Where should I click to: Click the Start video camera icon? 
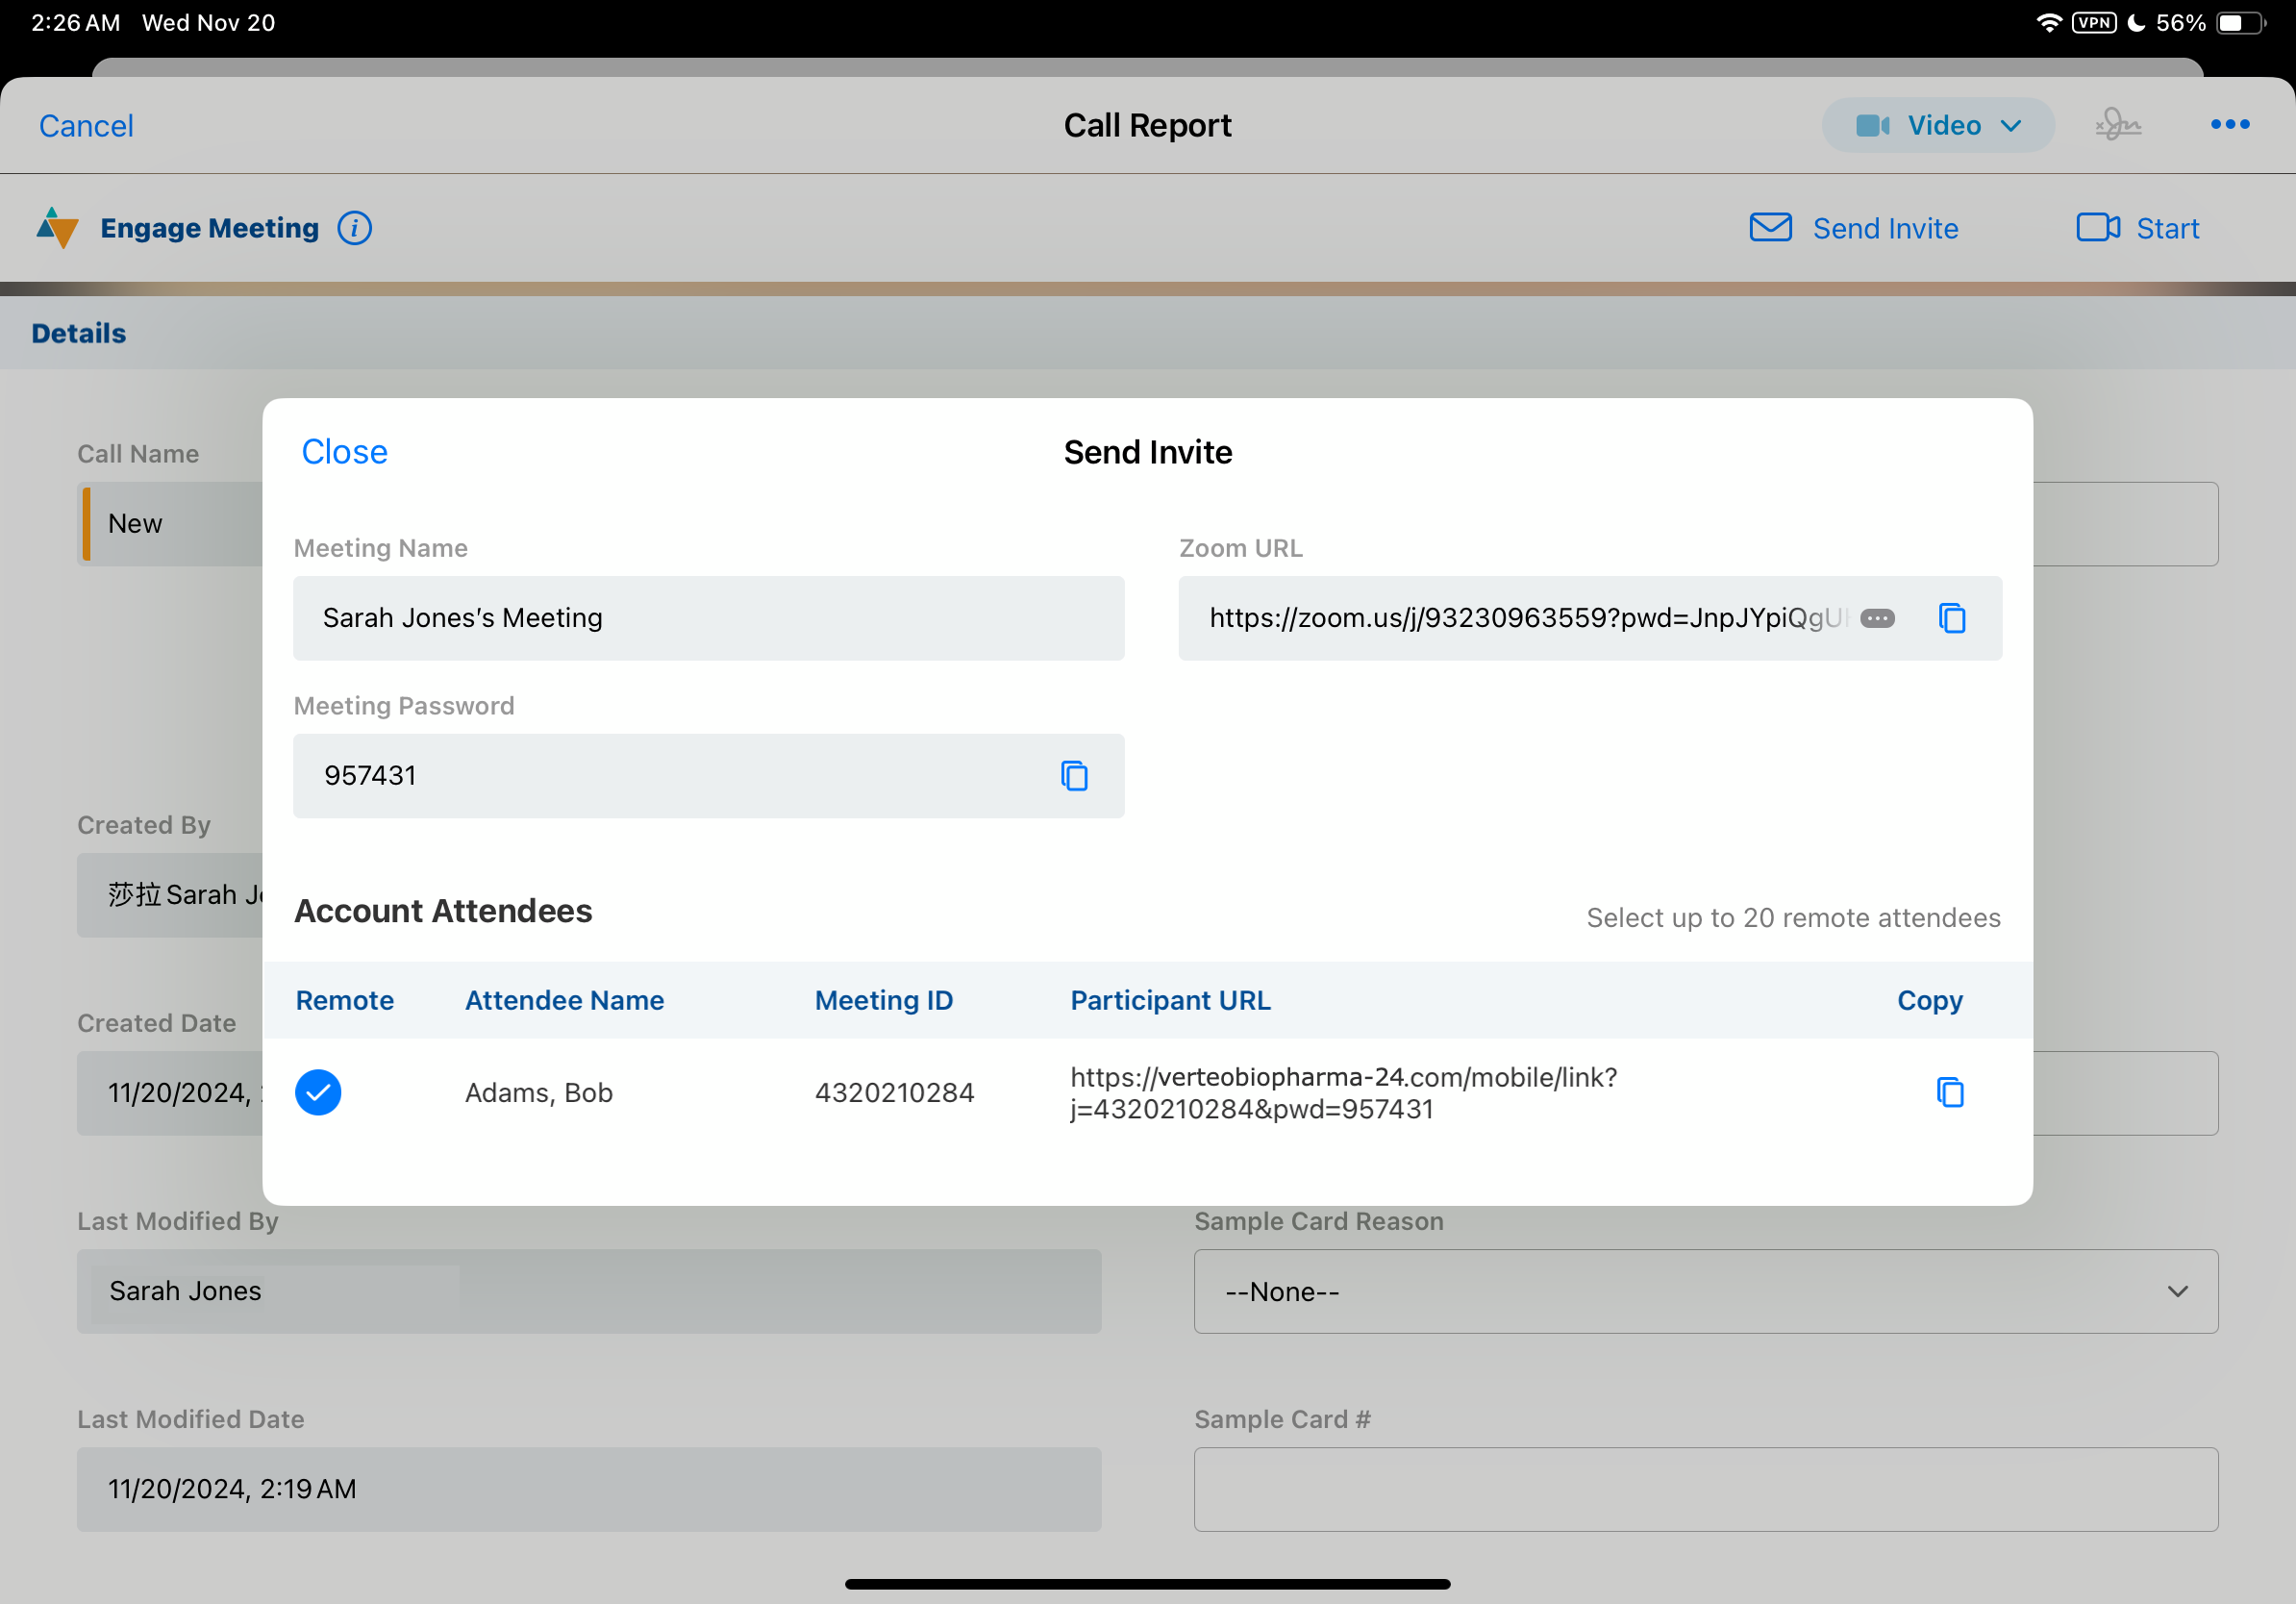pos(2097,228)
